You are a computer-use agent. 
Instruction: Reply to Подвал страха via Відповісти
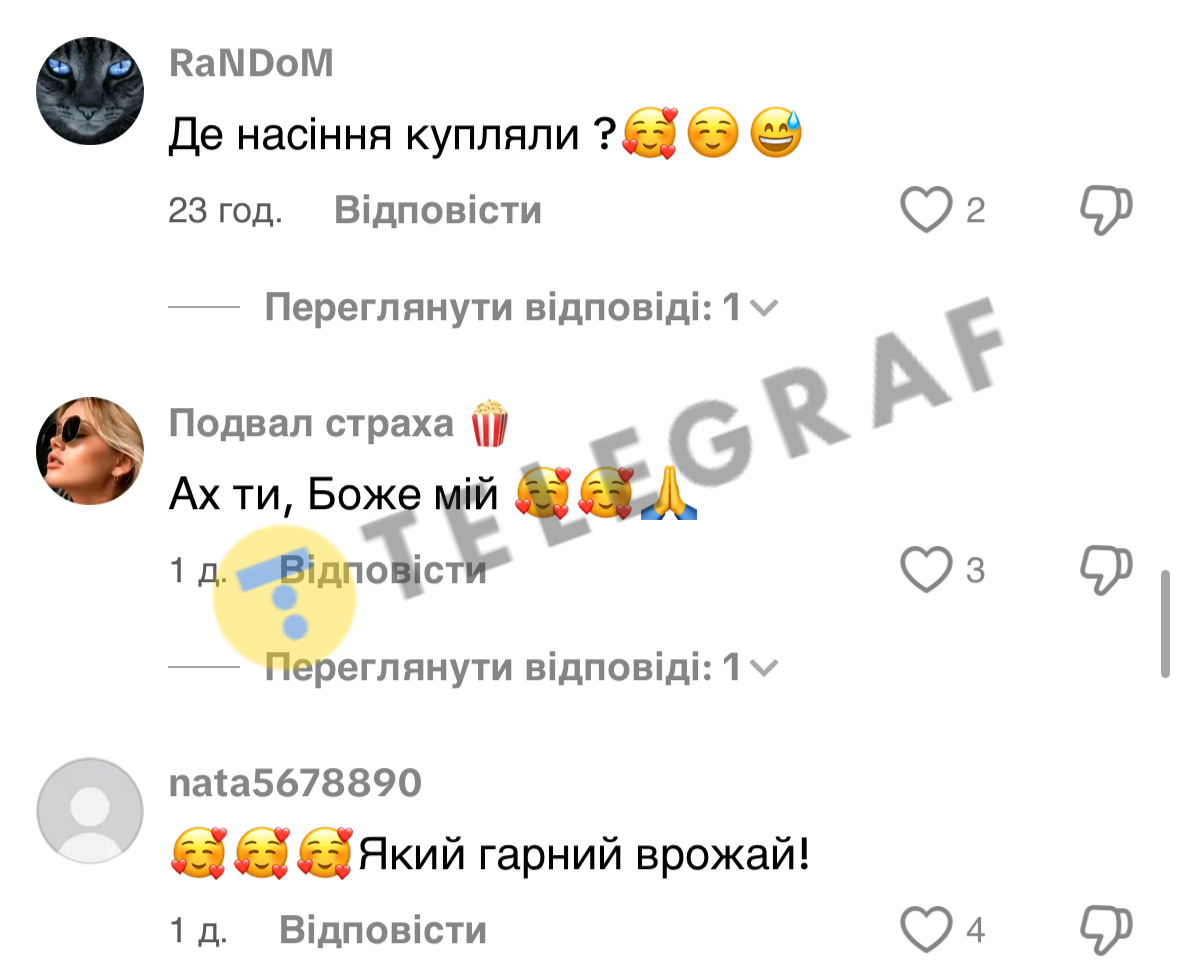[x=383, y=570]
